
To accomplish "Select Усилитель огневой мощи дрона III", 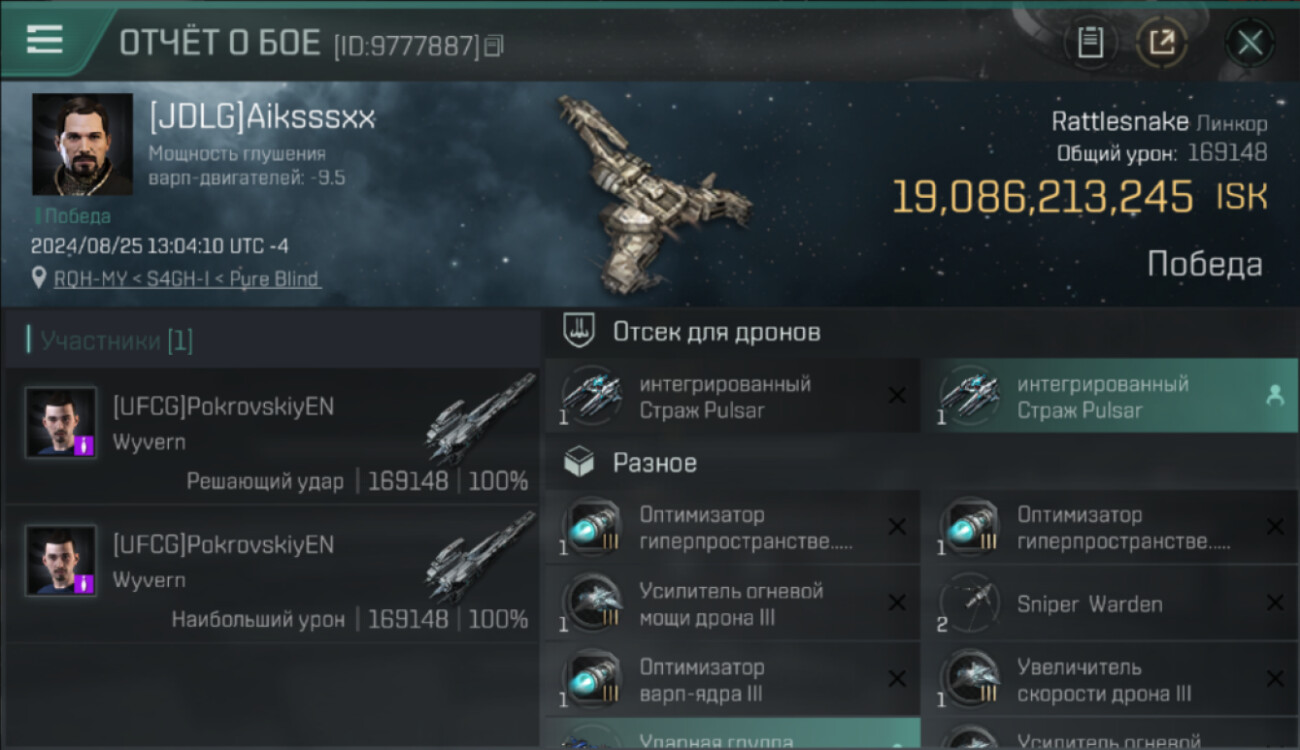I will click(x=732, y=604).
